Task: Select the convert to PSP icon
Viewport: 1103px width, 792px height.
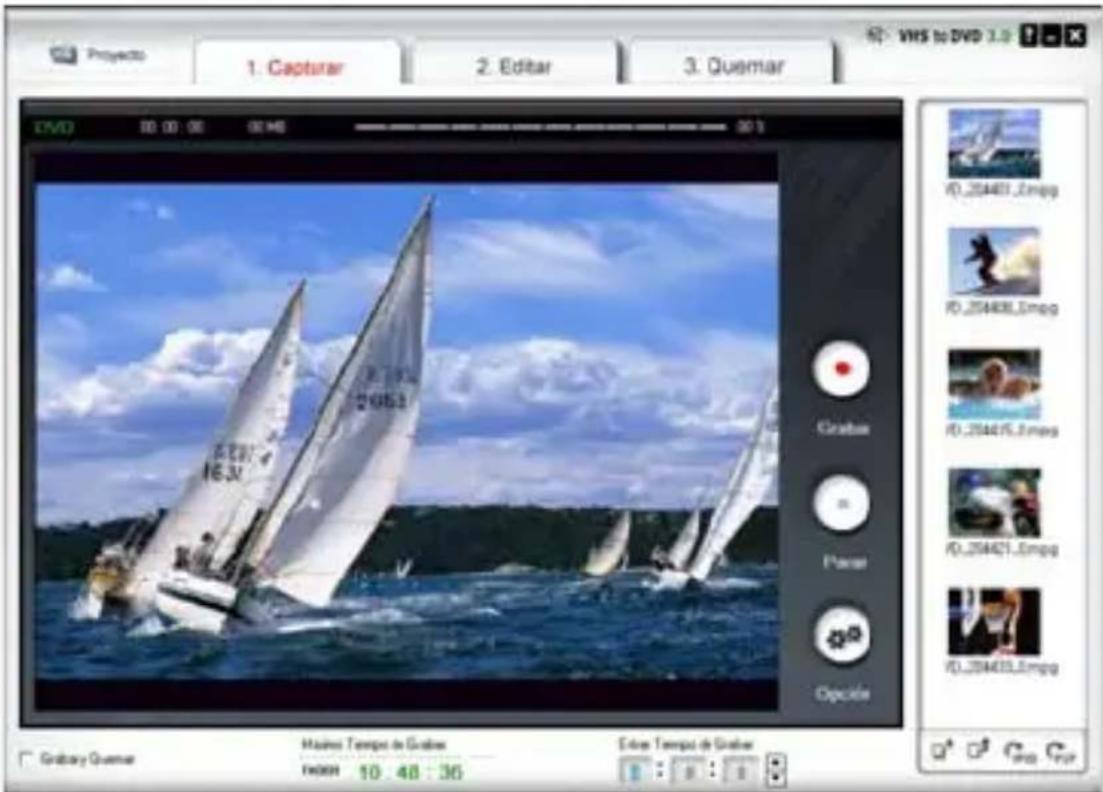Action: point(1058,752)
